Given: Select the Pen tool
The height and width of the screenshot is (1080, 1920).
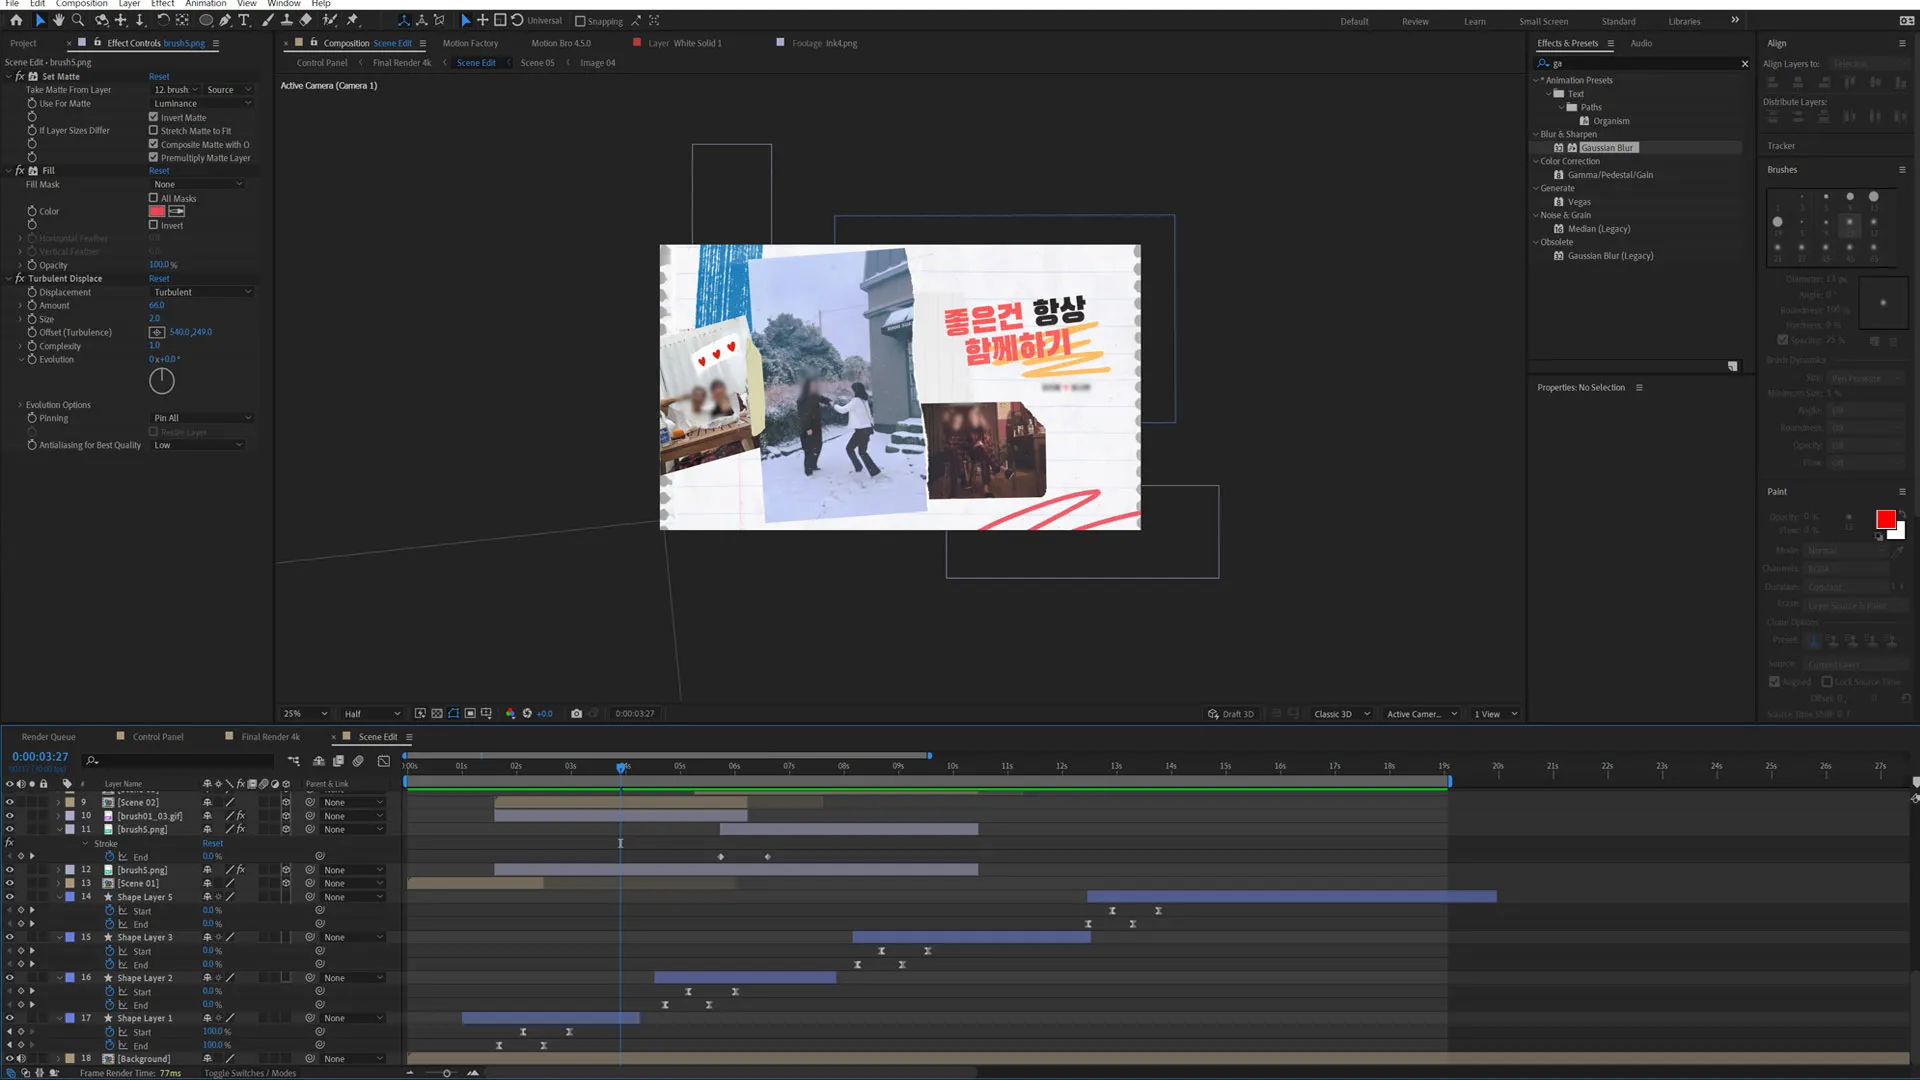Looking at the screenshot, I should [x=225, y=20].
